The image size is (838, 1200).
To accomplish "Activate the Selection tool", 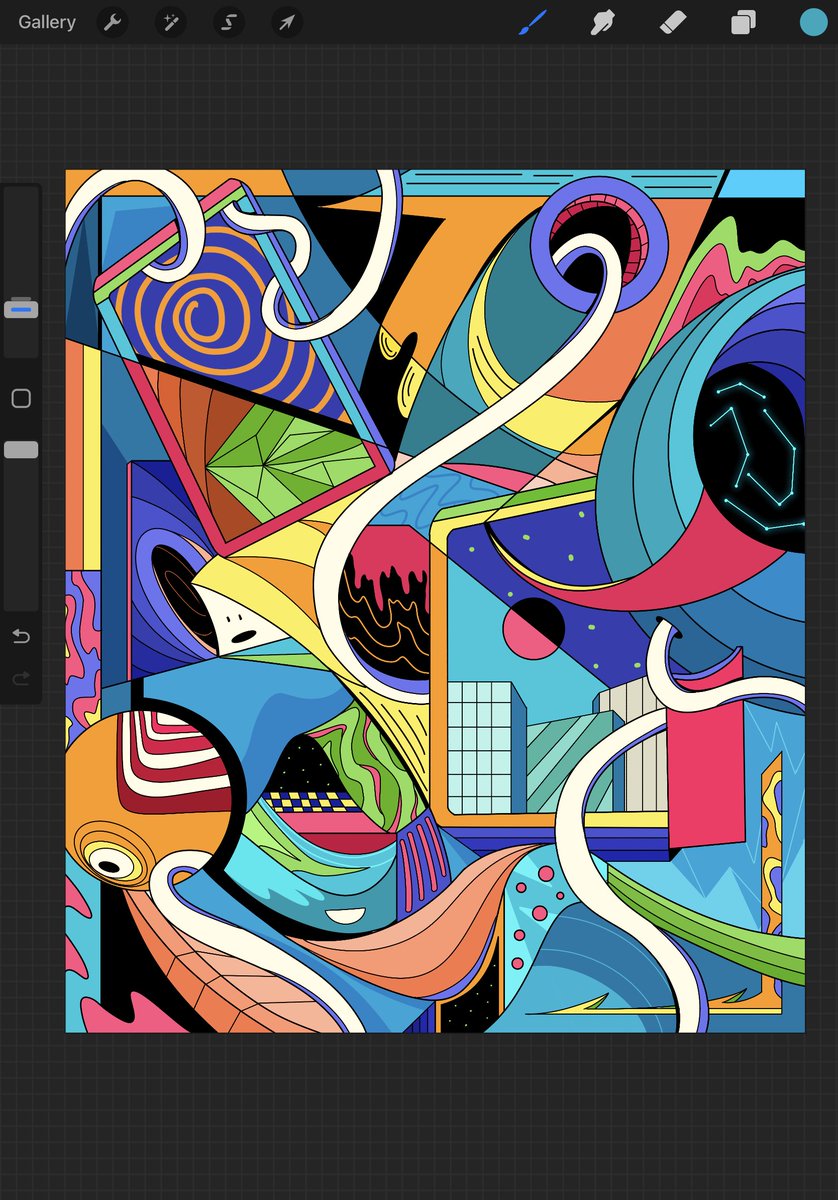I will tap(228, 22).
